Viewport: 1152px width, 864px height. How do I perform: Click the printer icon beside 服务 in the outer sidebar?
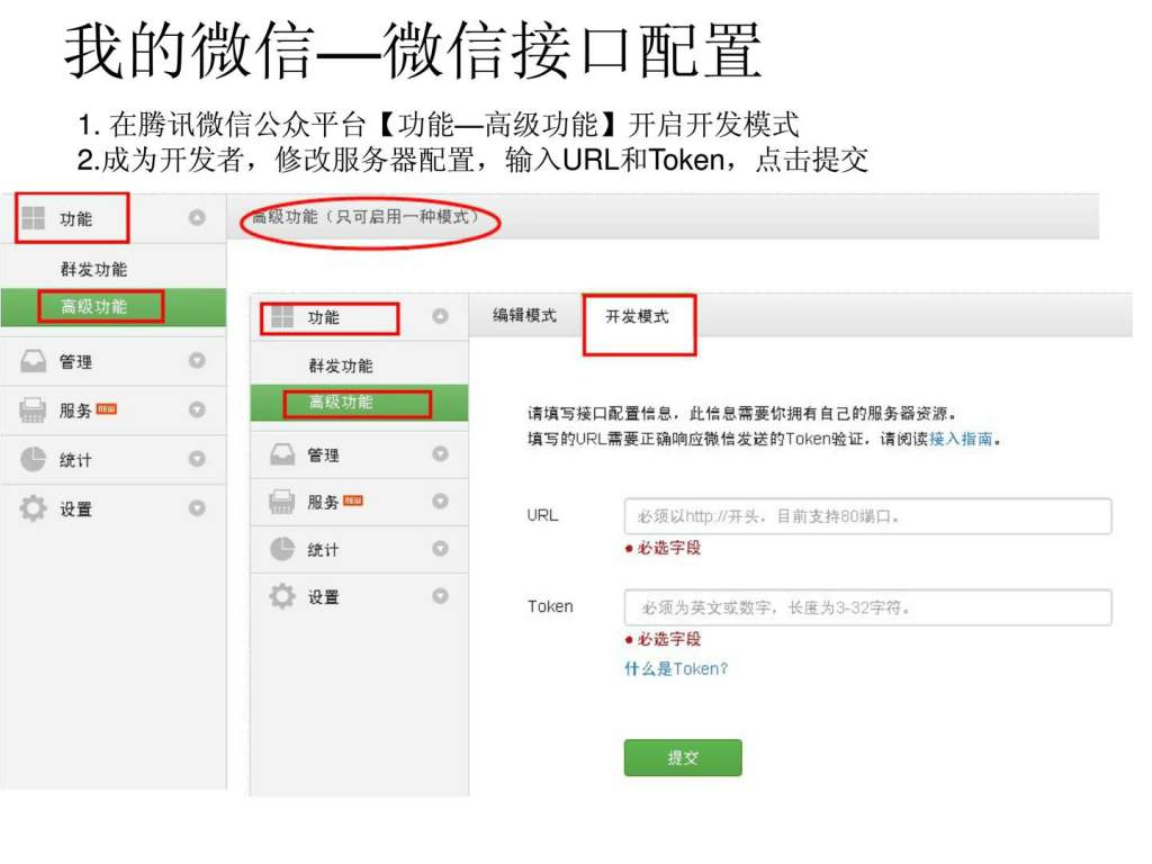(32, 410)
